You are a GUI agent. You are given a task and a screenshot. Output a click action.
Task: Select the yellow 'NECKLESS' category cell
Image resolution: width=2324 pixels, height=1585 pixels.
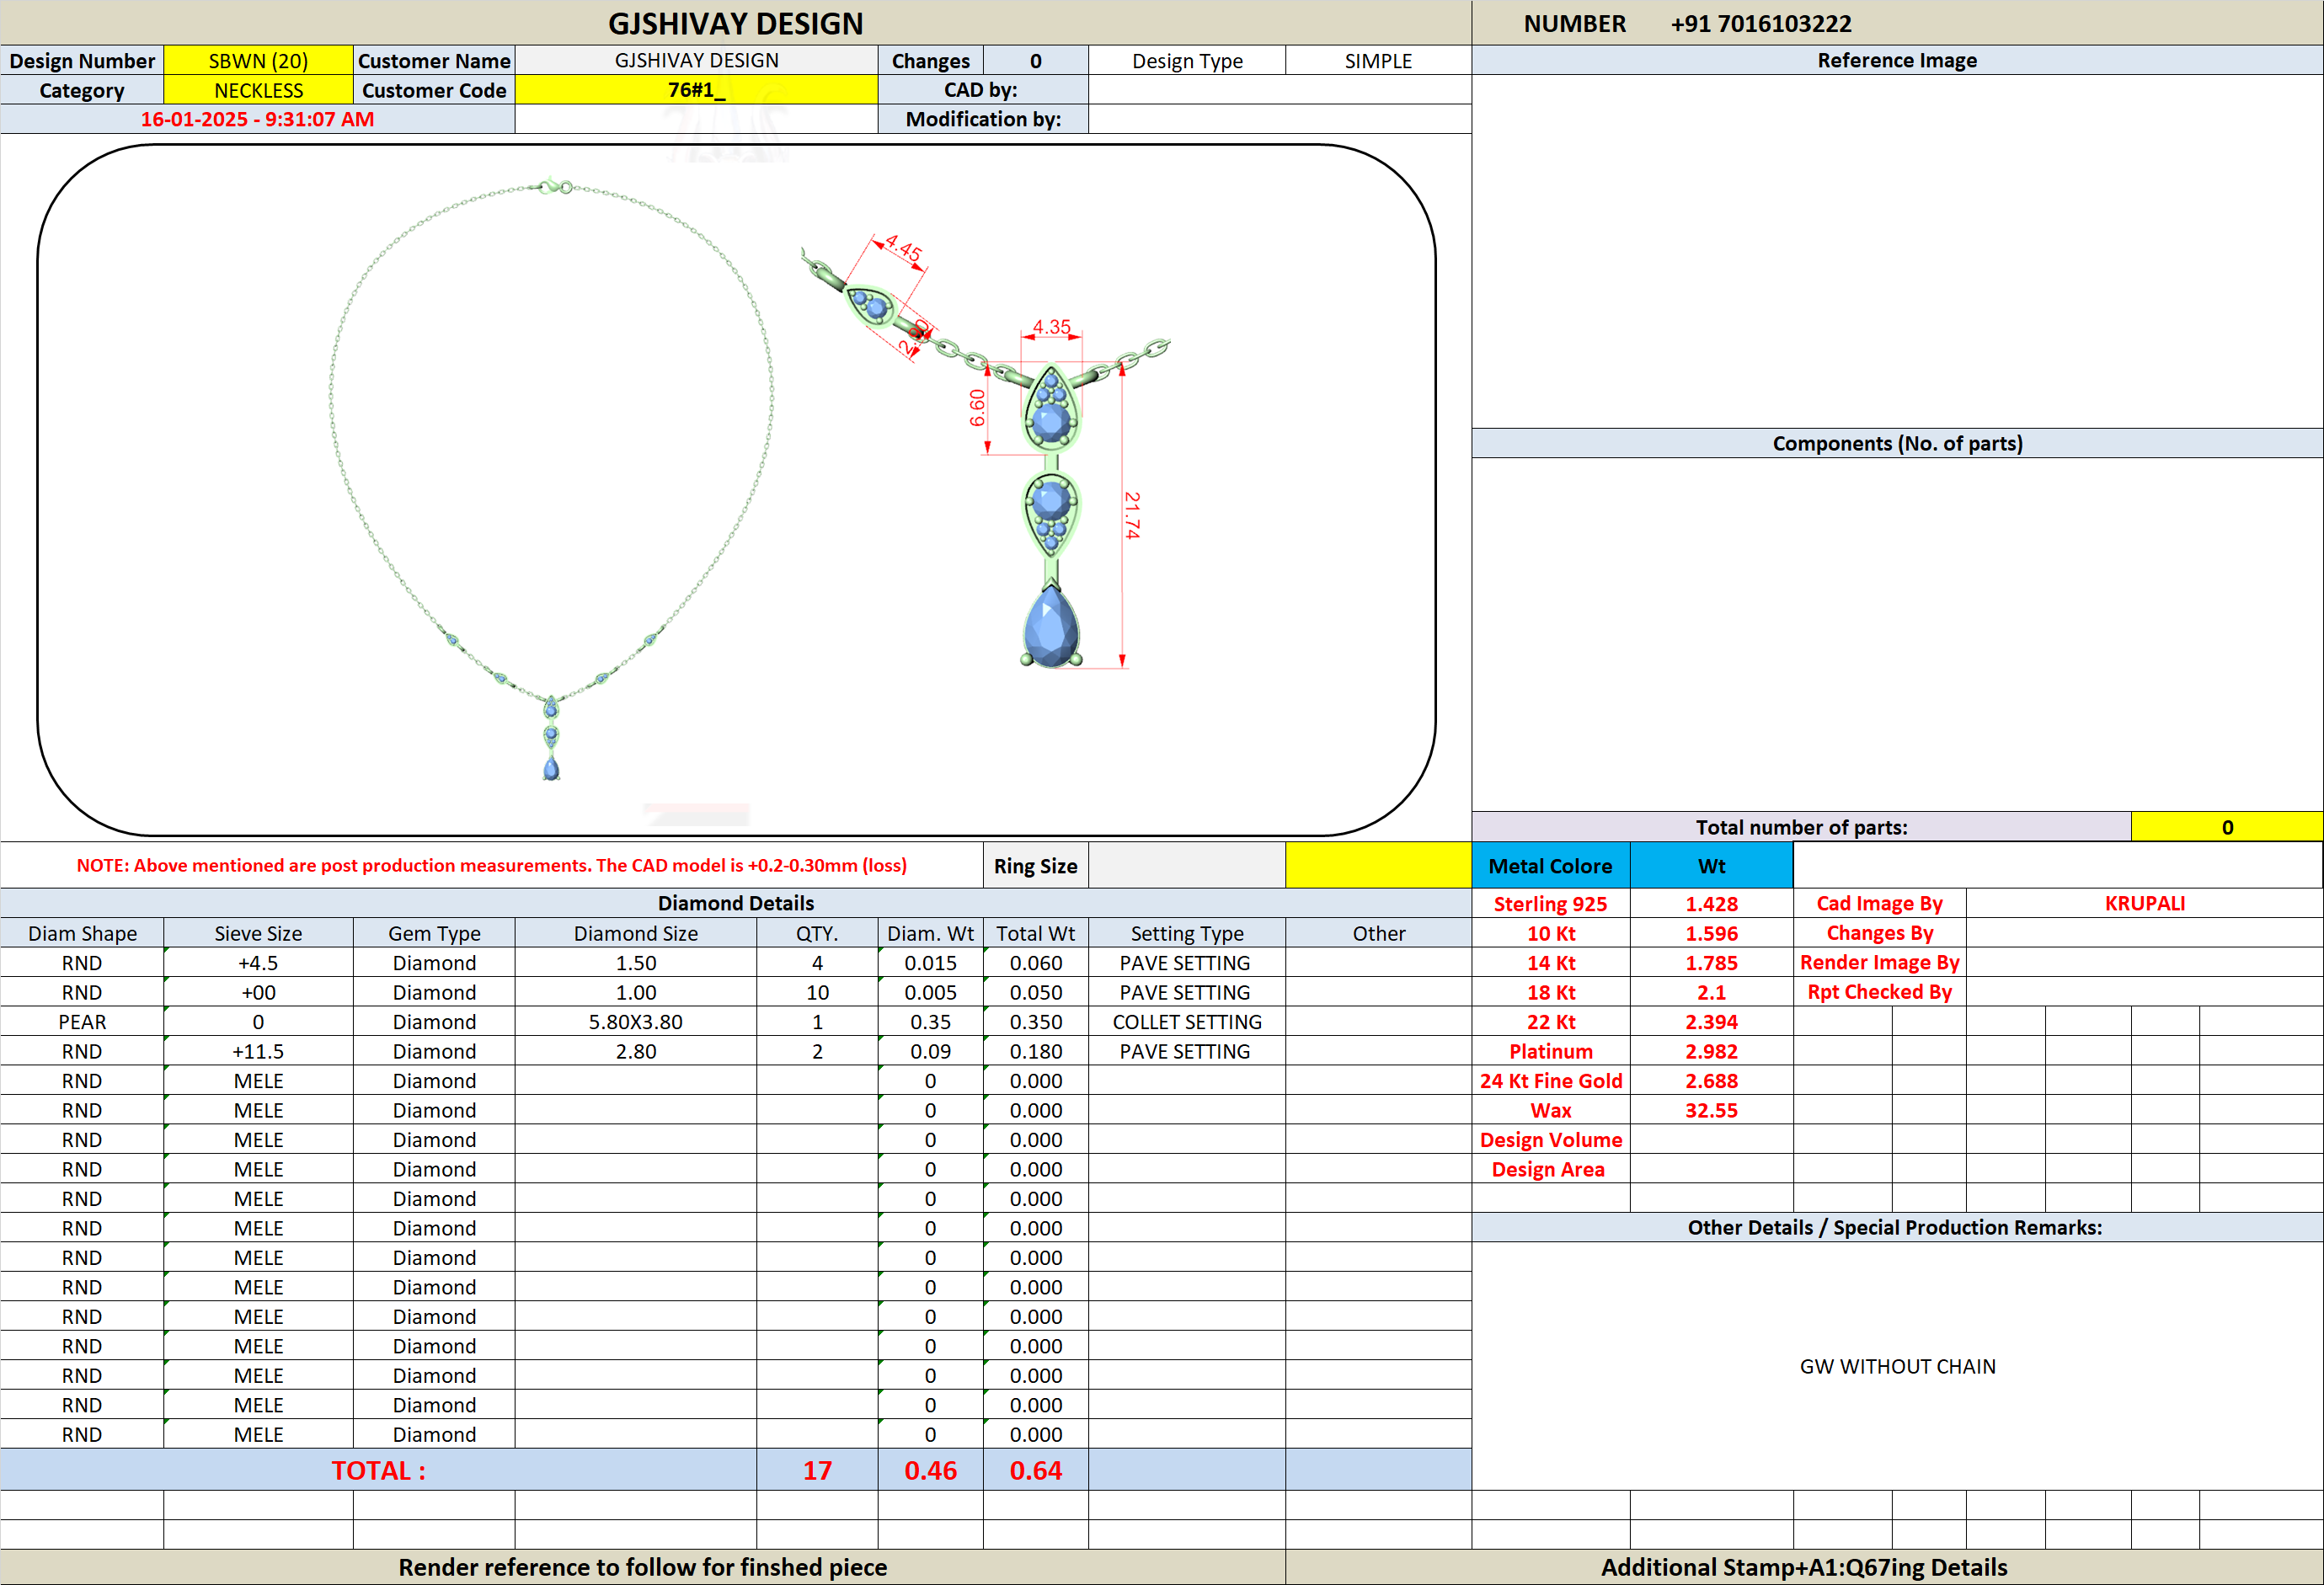click(x=258, y=90)
